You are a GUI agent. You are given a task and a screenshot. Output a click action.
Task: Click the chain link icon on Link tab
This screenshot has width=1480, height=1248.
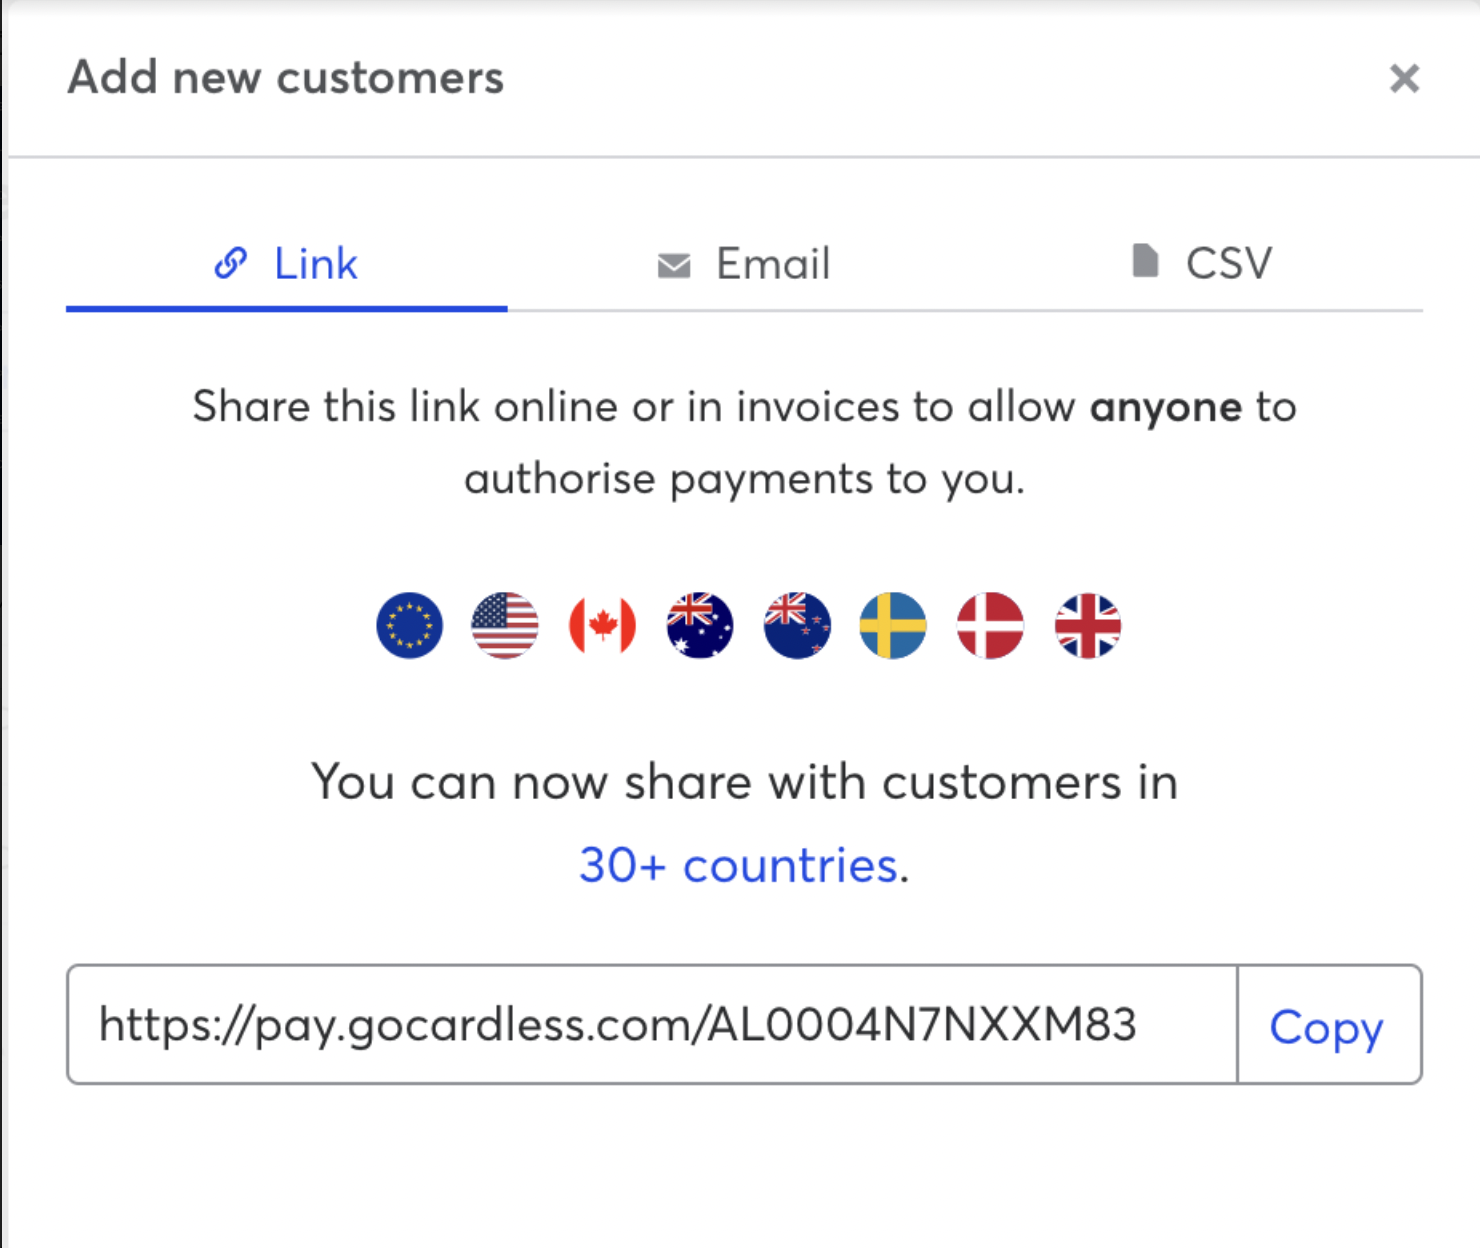pyautogui.click(x=231, y=263)
